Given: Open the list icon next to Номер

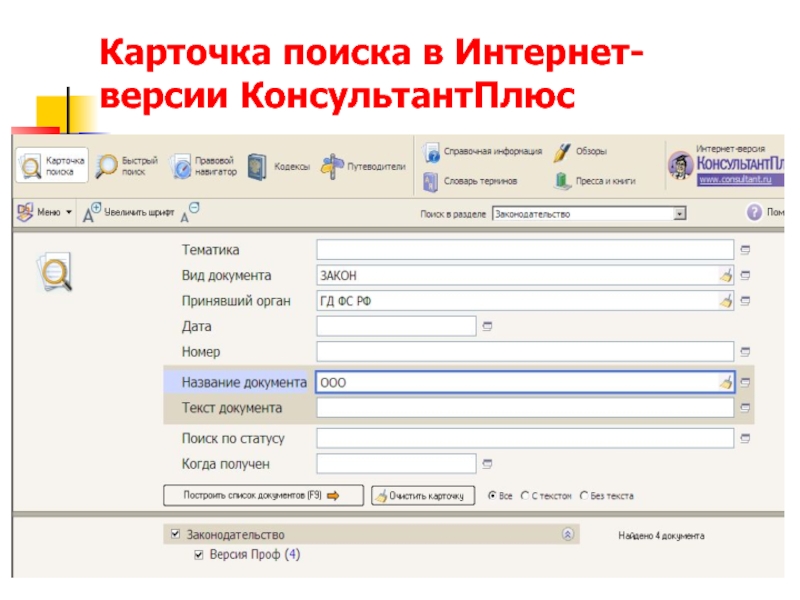Looking at the screenshot, I should pos(745,351).
